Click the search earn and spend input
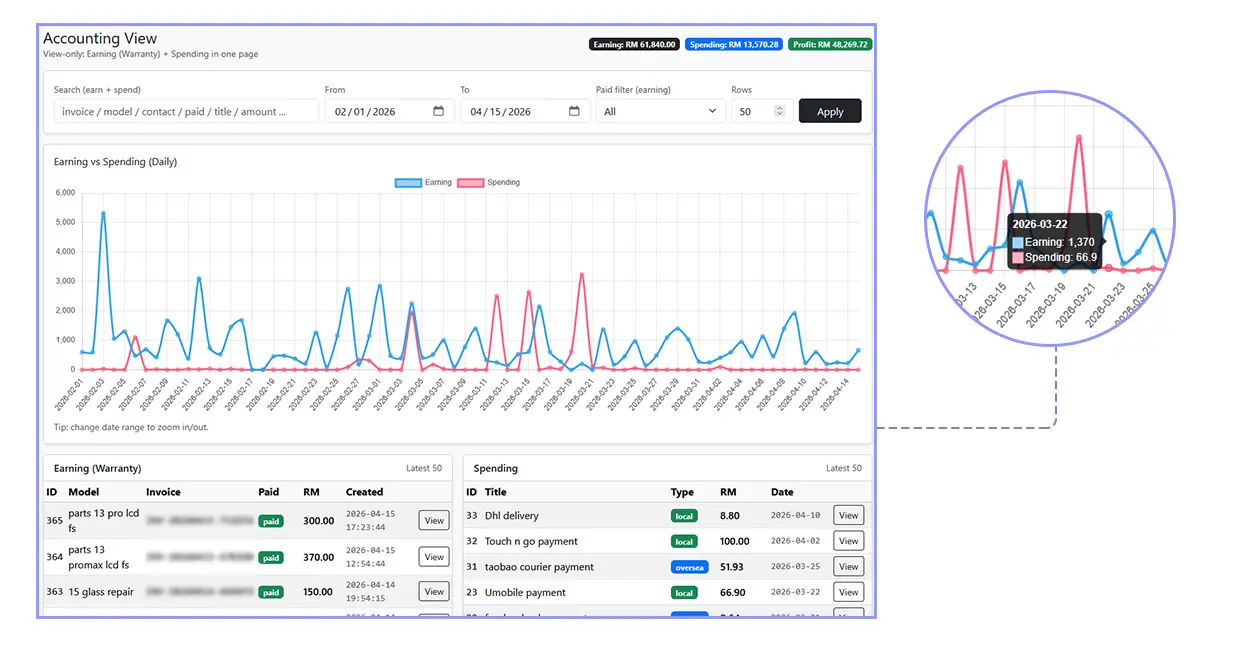The width and height of the screenshot is (1260, 660). click(x=186, y=112)
